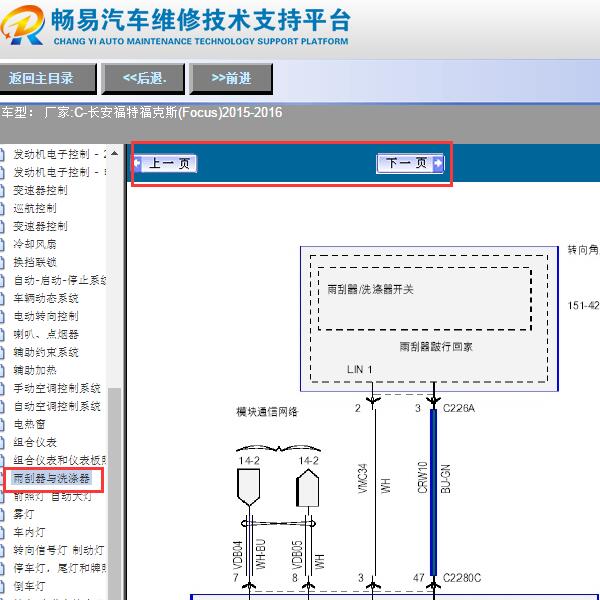Click document icon beside 冷却风扇
This screenshot has height=600, width=600.
point(2,245)
